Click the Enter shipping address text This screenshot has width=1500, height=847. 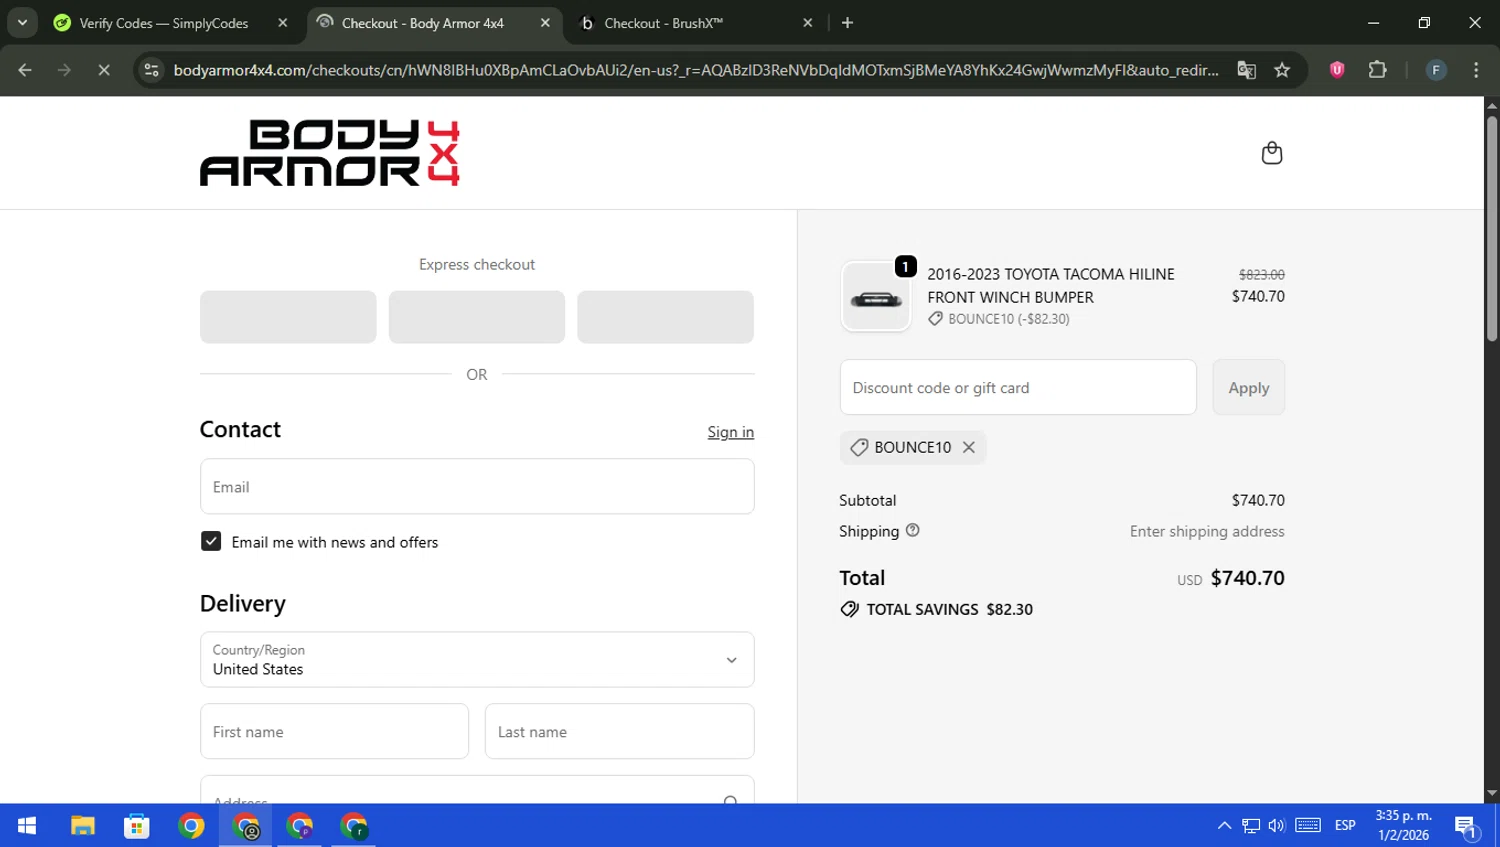pos(1207,531)
